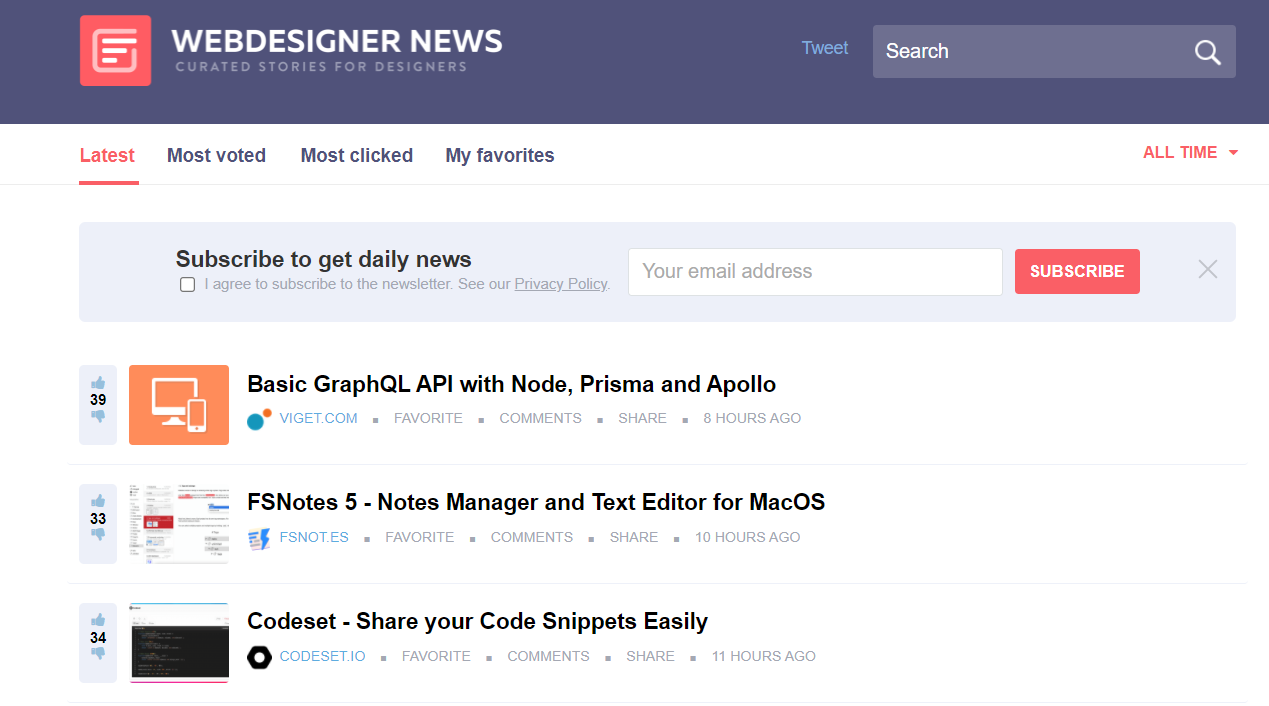Share the Codeset story
The image size is (1269, 706).
650,656
